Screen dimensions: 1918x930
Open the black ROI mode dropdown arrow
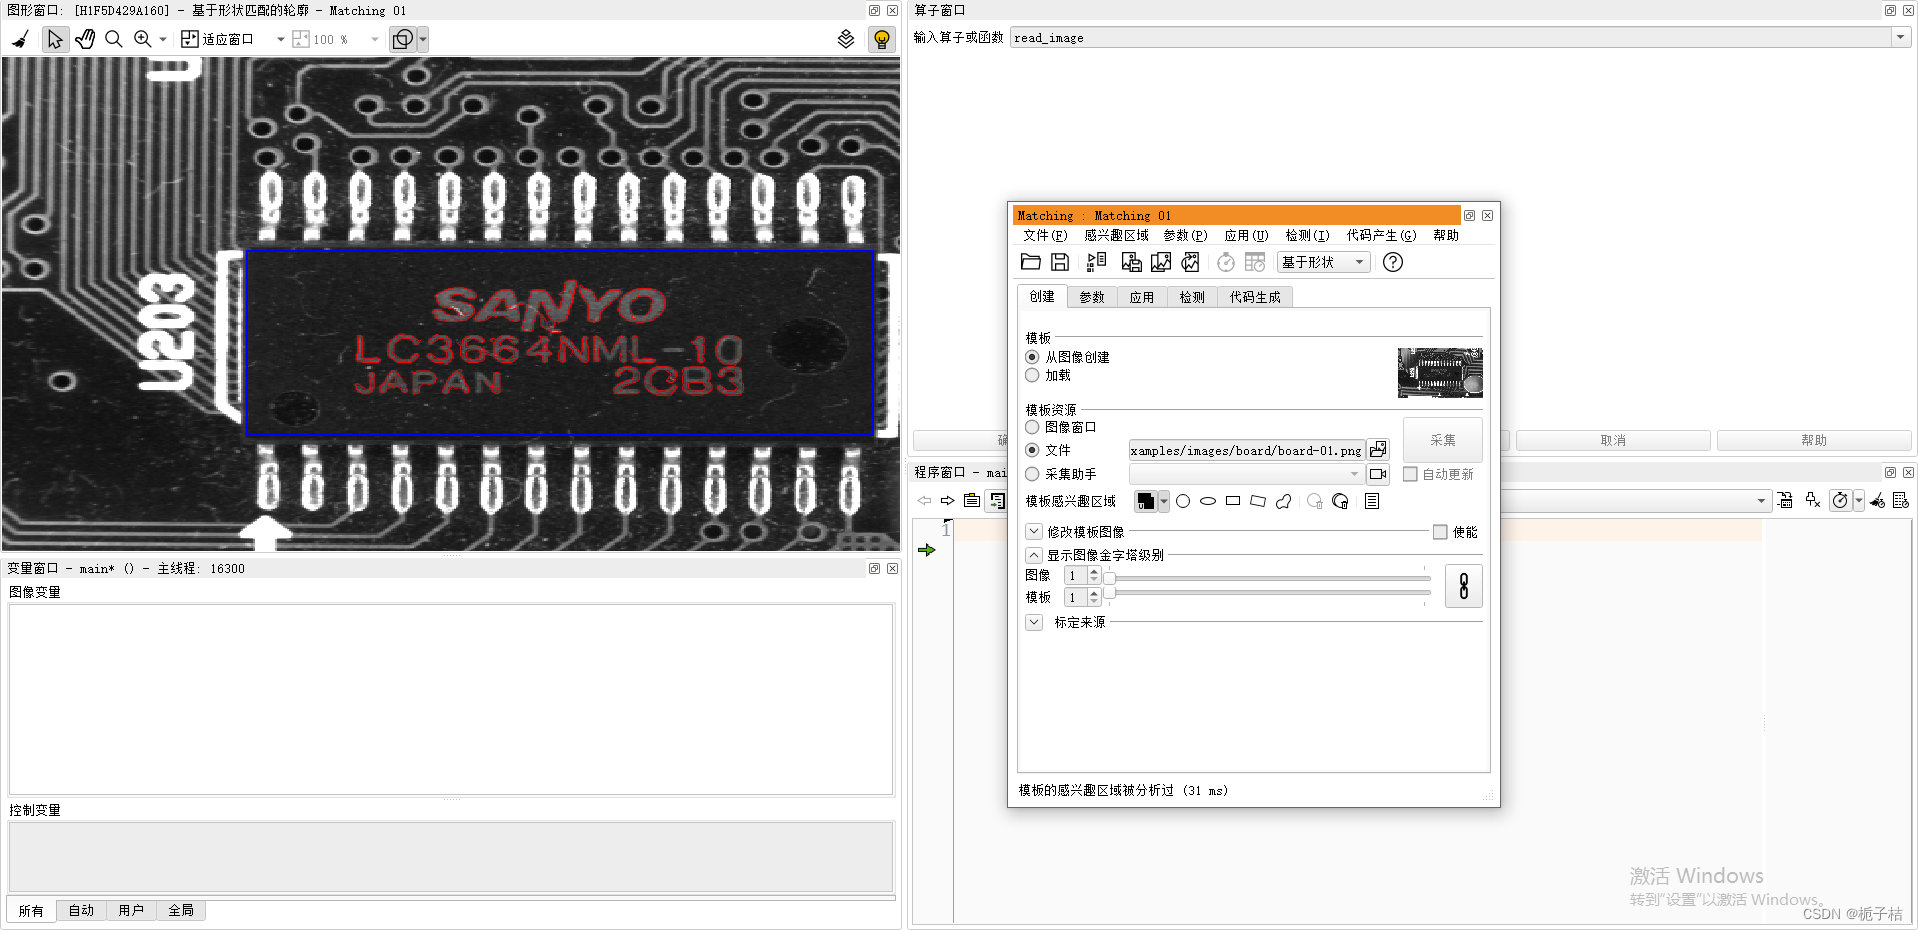click(x=1164, y=501)
